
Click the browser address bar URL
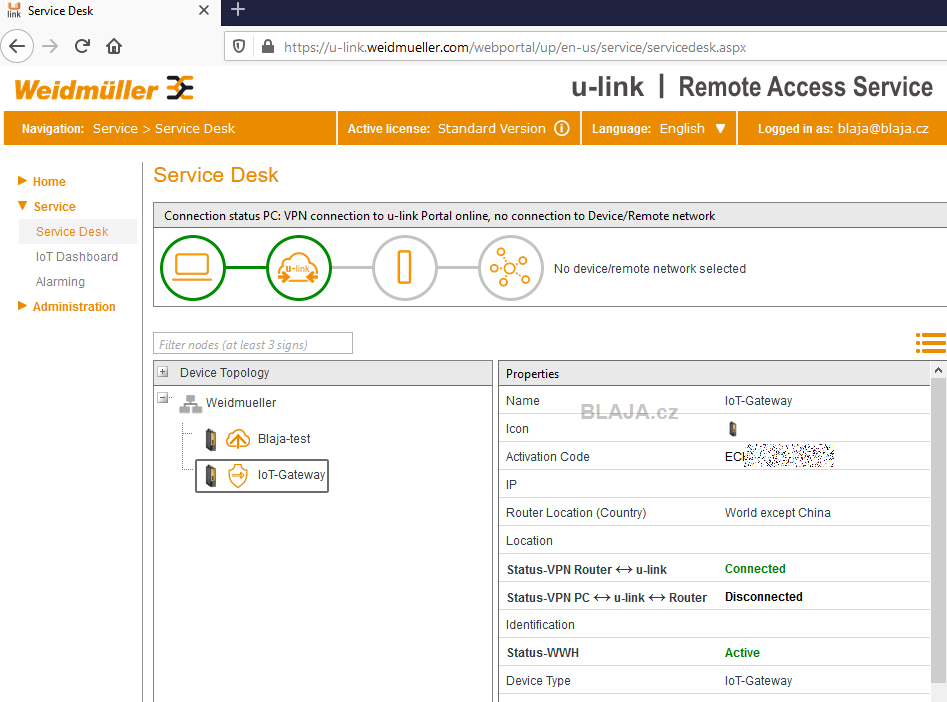click(515, 47)
